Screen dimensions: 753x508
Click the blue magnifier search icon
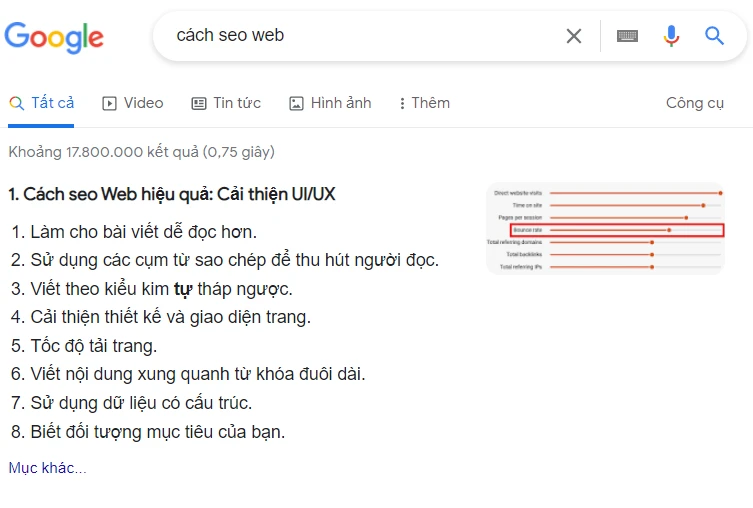(714, 36)
